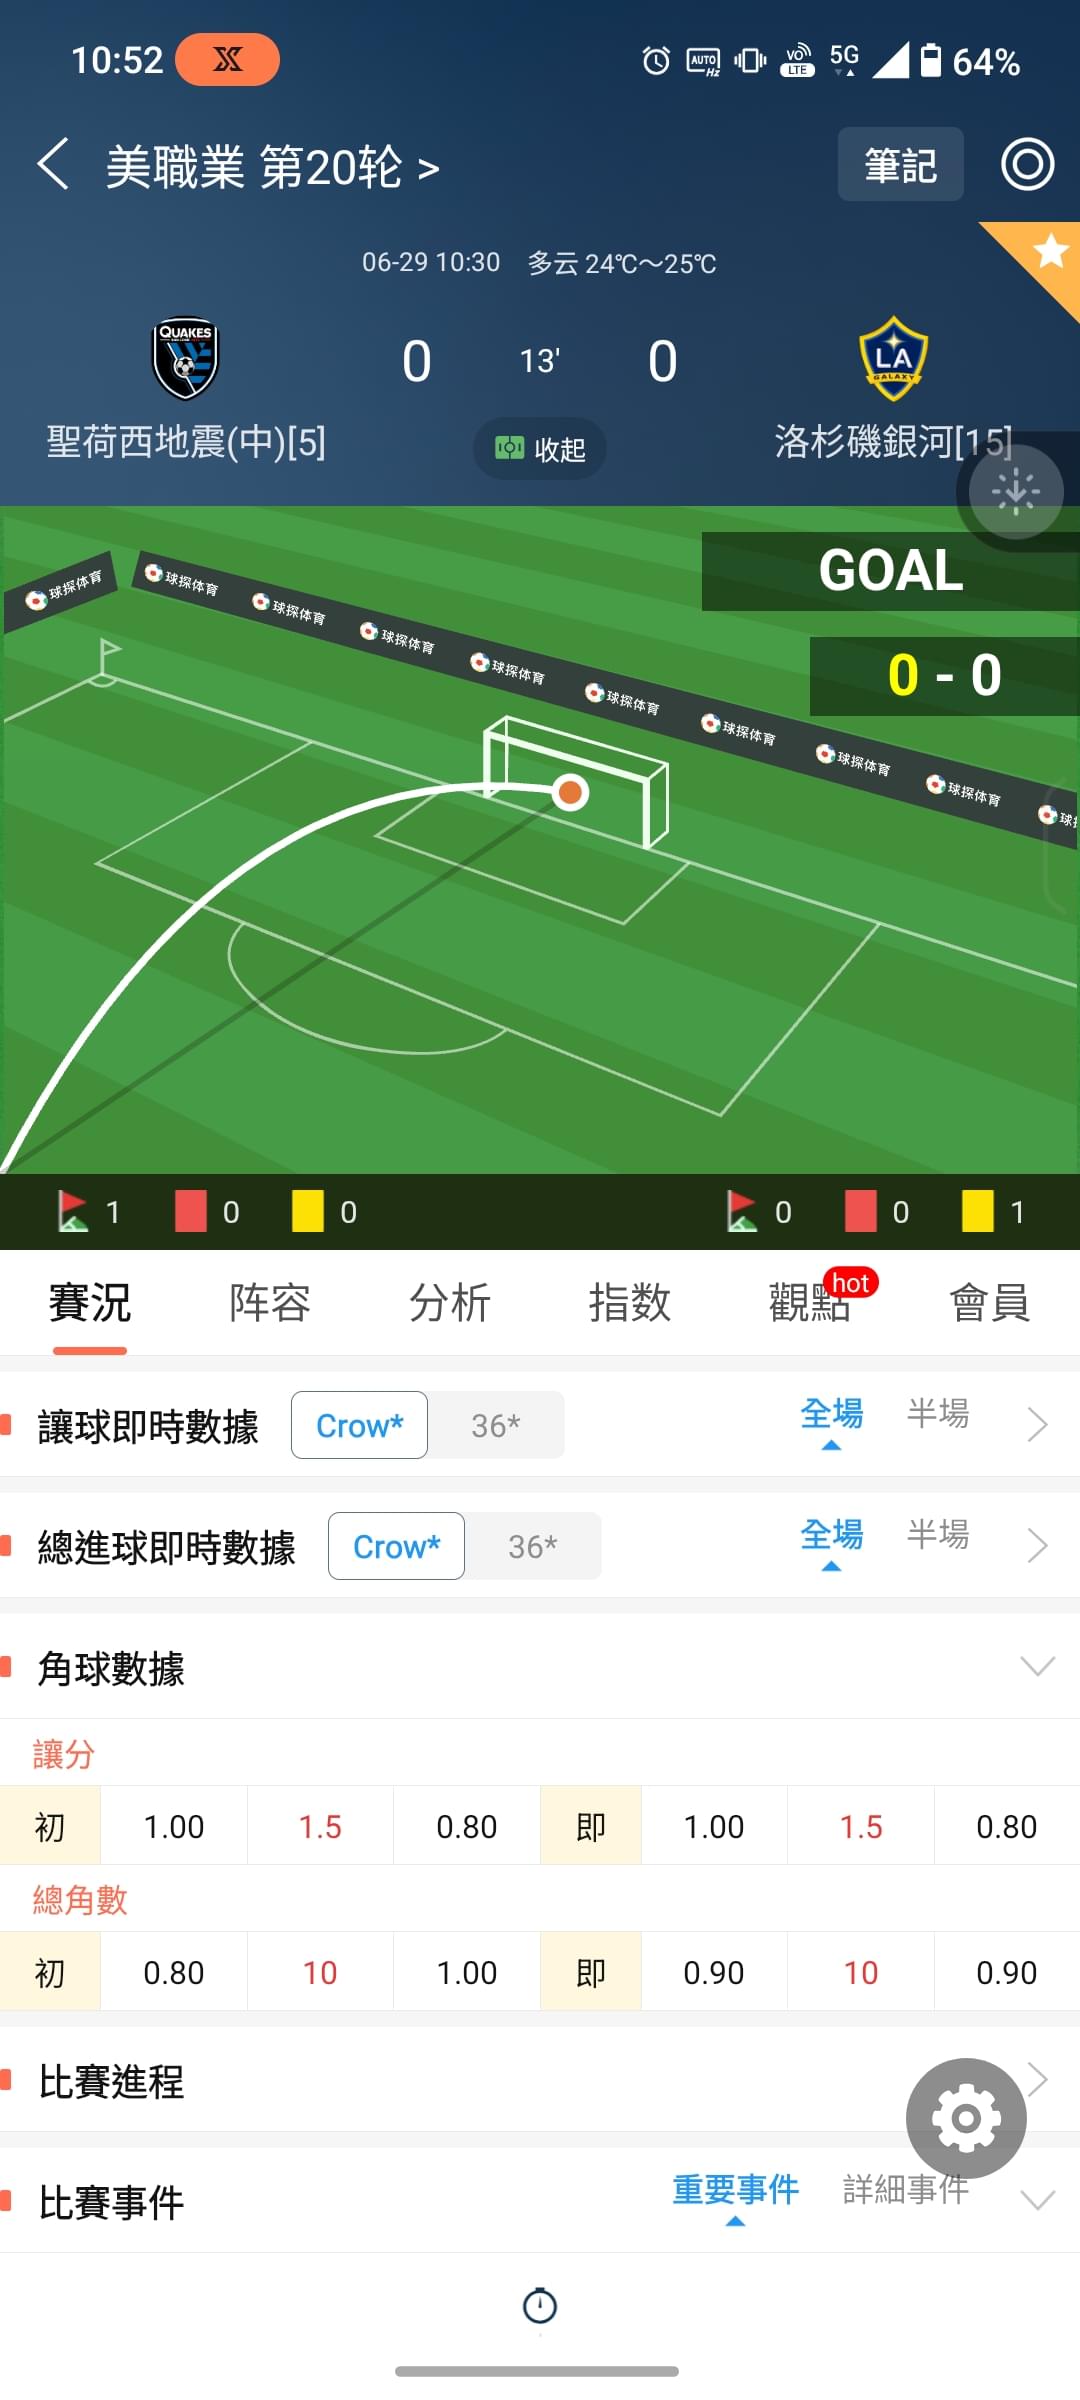Click the orange ball on the pitch animation
The image size is (1080, 2400).
point(570,793)
